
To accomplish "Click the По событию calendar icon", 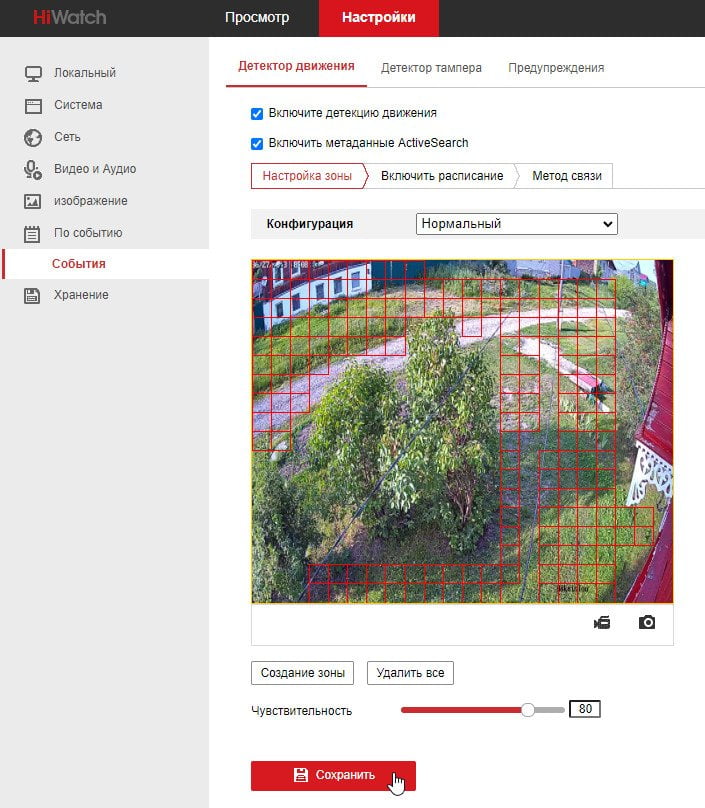I will pyautogui.click(x=32, y=234).
